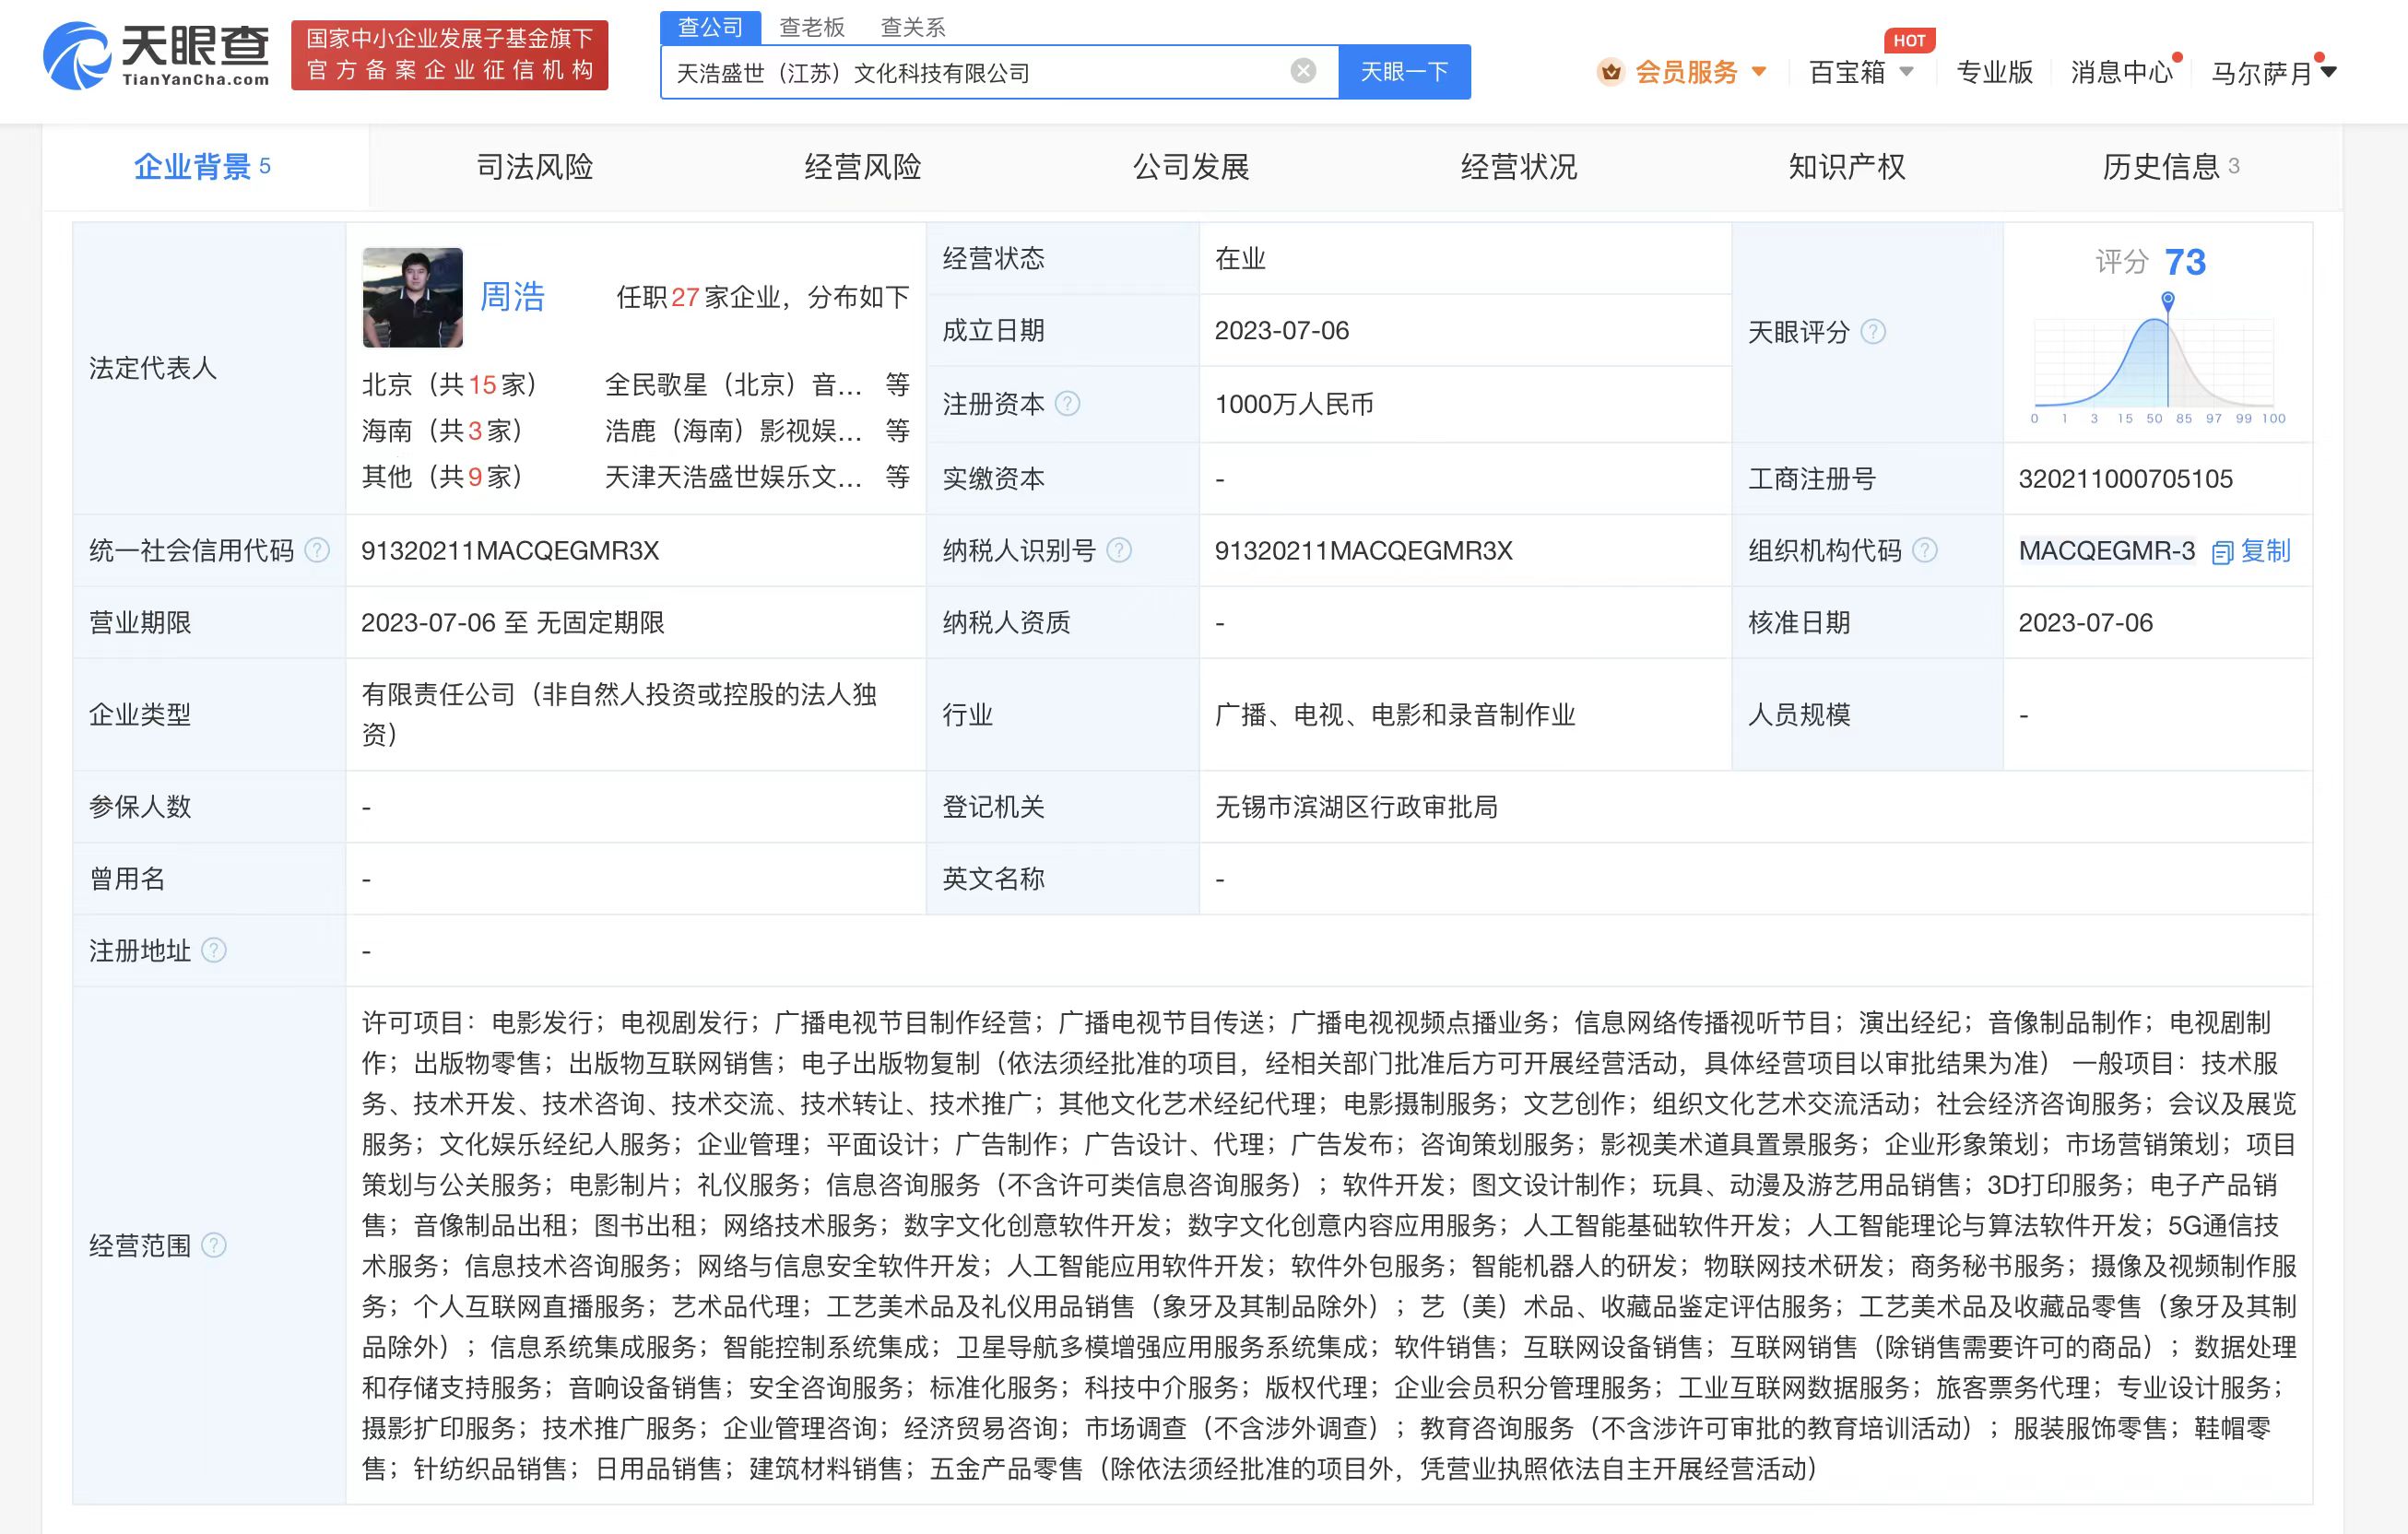2408x1534 pixels.
Task: Click the 浩鹿（海南）影视娱... company link
Action: (x=733, y=431)
